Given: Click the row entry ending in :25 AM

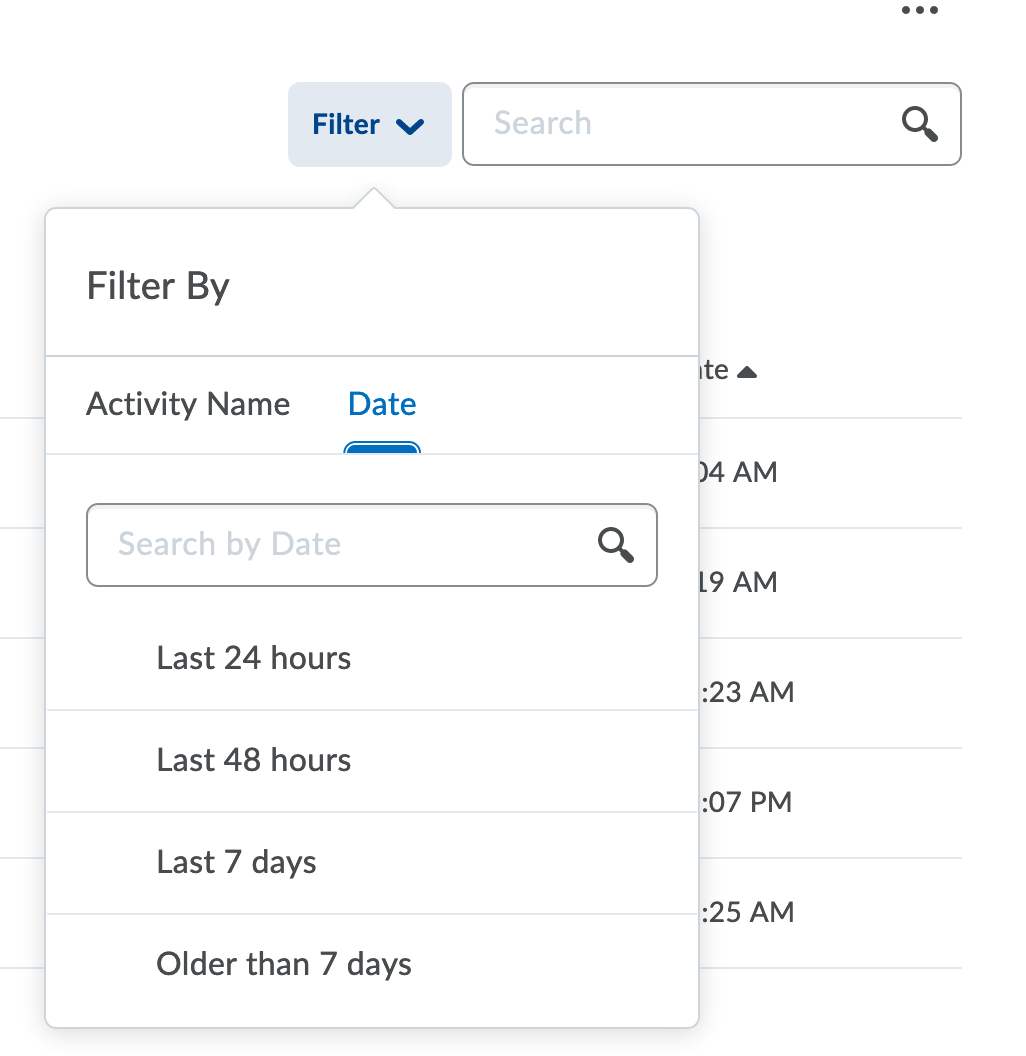Looking at the screenshot, I should [x=747, y=912].
